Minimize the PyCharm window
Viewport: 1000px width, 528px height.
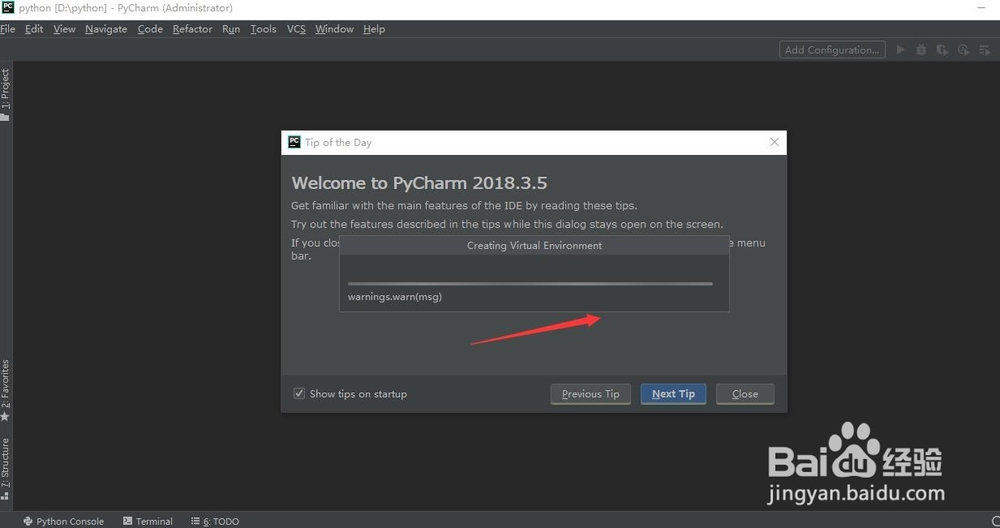[x=982, y=8]
